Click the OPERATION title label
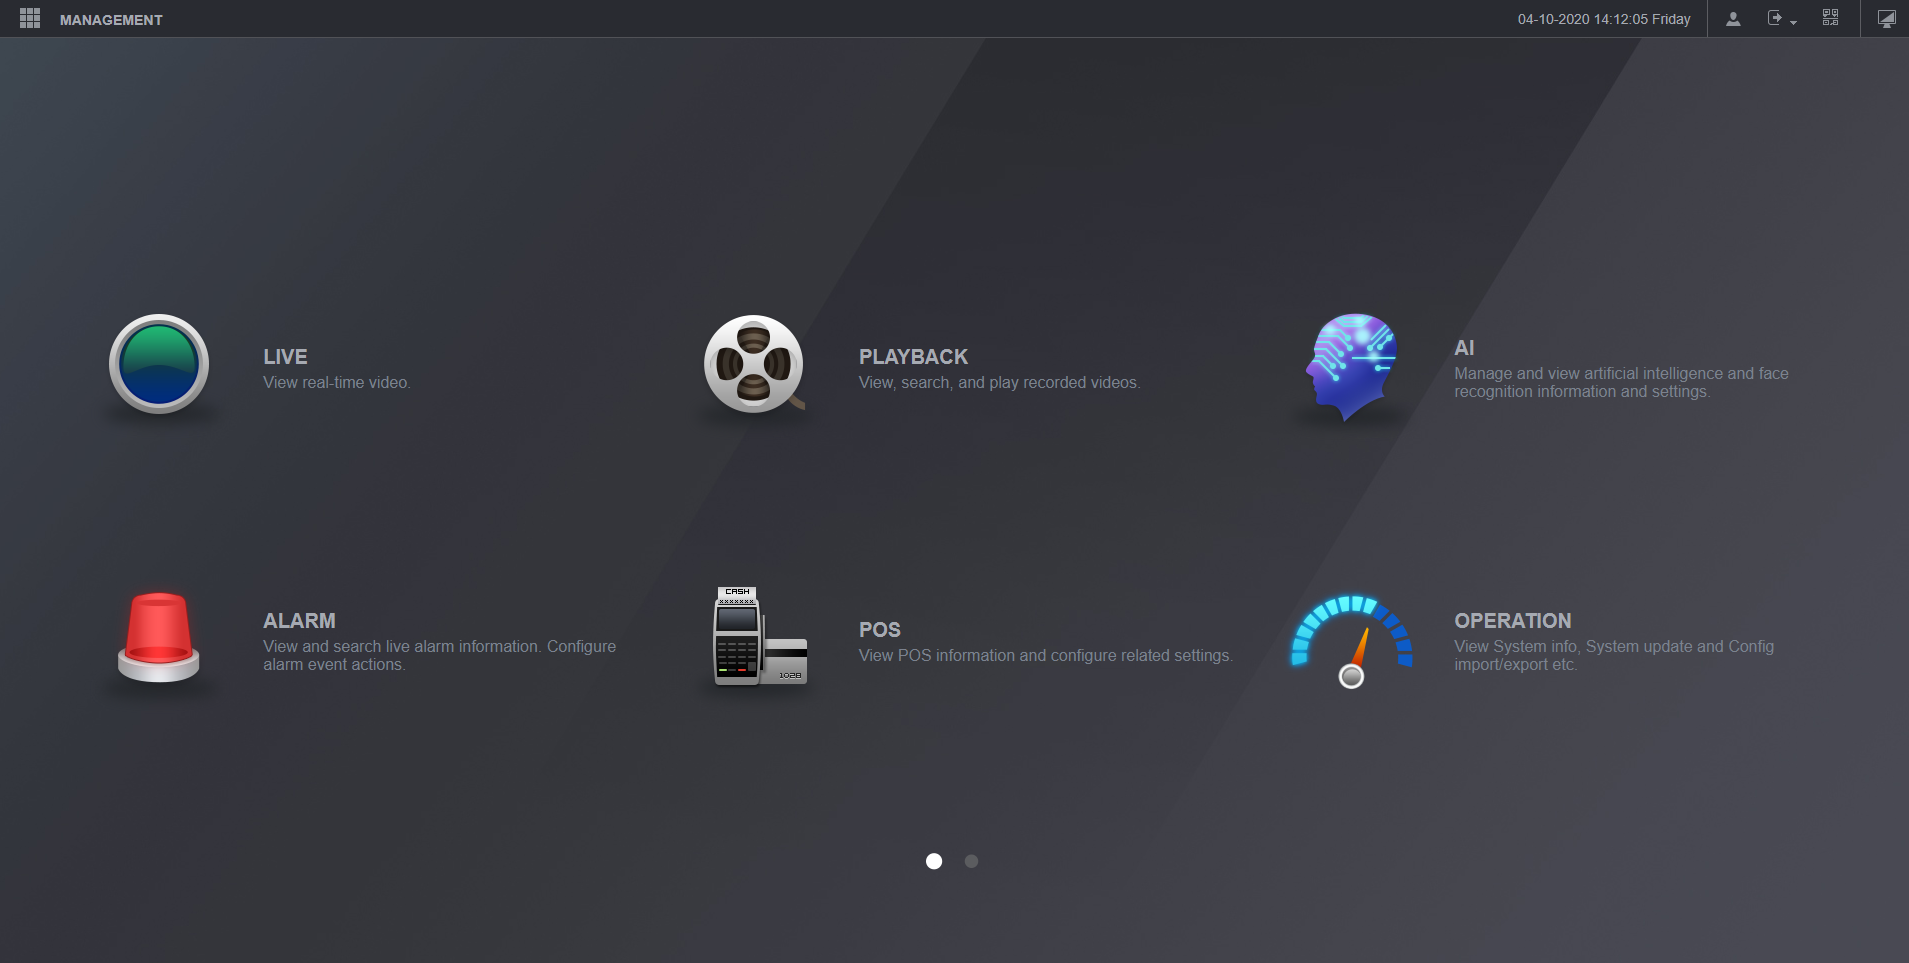 (x=1512, y=621)
